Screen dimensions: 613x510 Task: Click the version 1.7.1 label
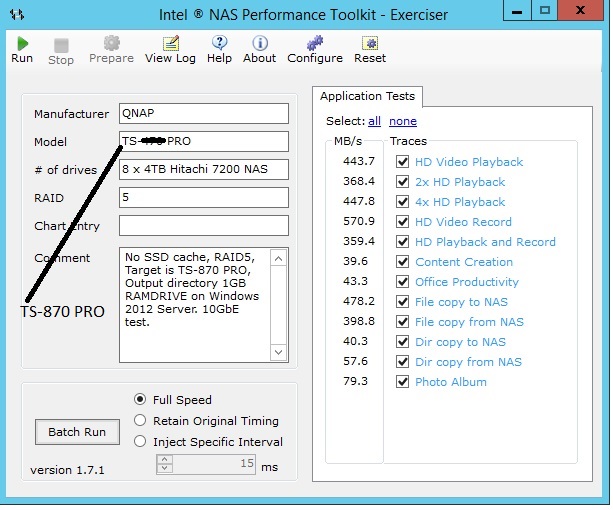67,470
